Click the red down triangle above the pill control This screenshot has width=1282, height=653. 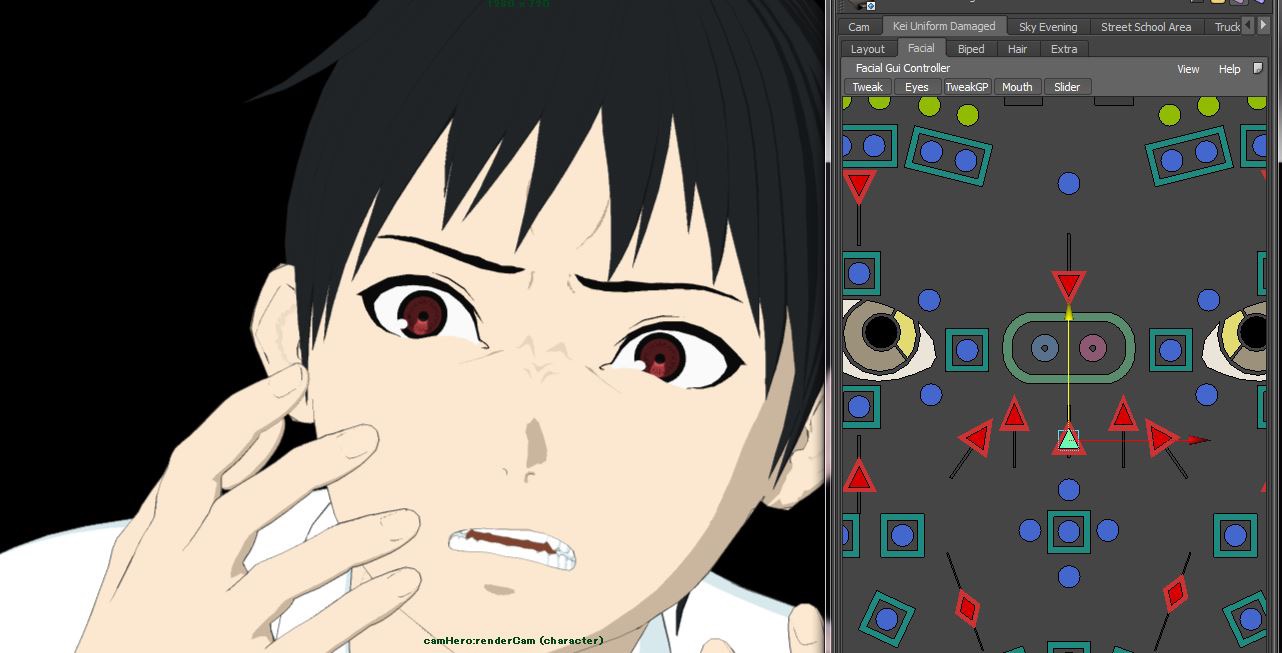1069,287
